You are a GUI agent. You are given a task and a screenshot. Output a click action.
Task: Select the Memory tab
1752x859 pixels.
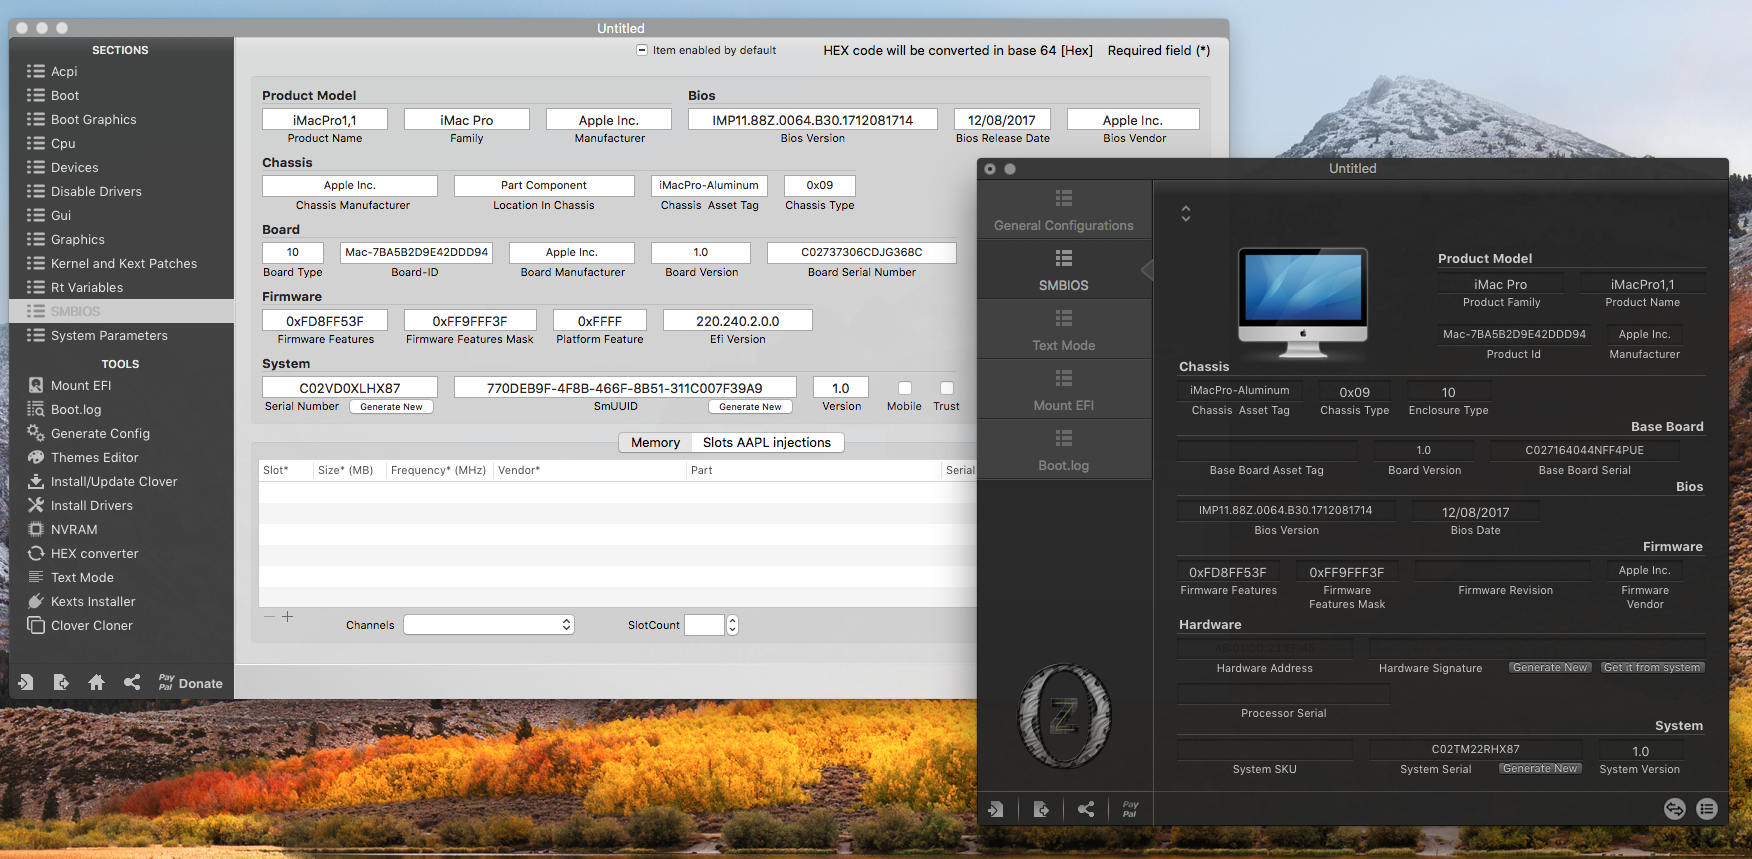[x=655, y=442]
